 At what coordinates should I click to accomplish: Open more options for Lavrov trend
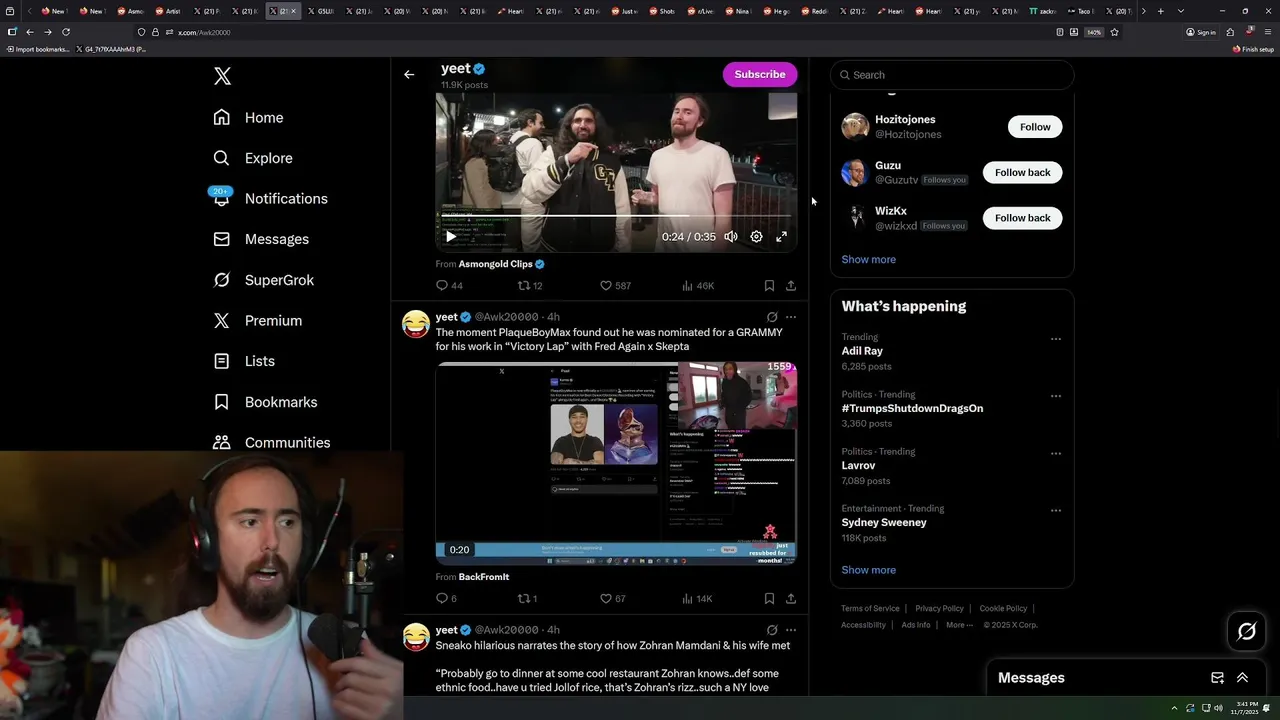click(x=1055, y=453)
